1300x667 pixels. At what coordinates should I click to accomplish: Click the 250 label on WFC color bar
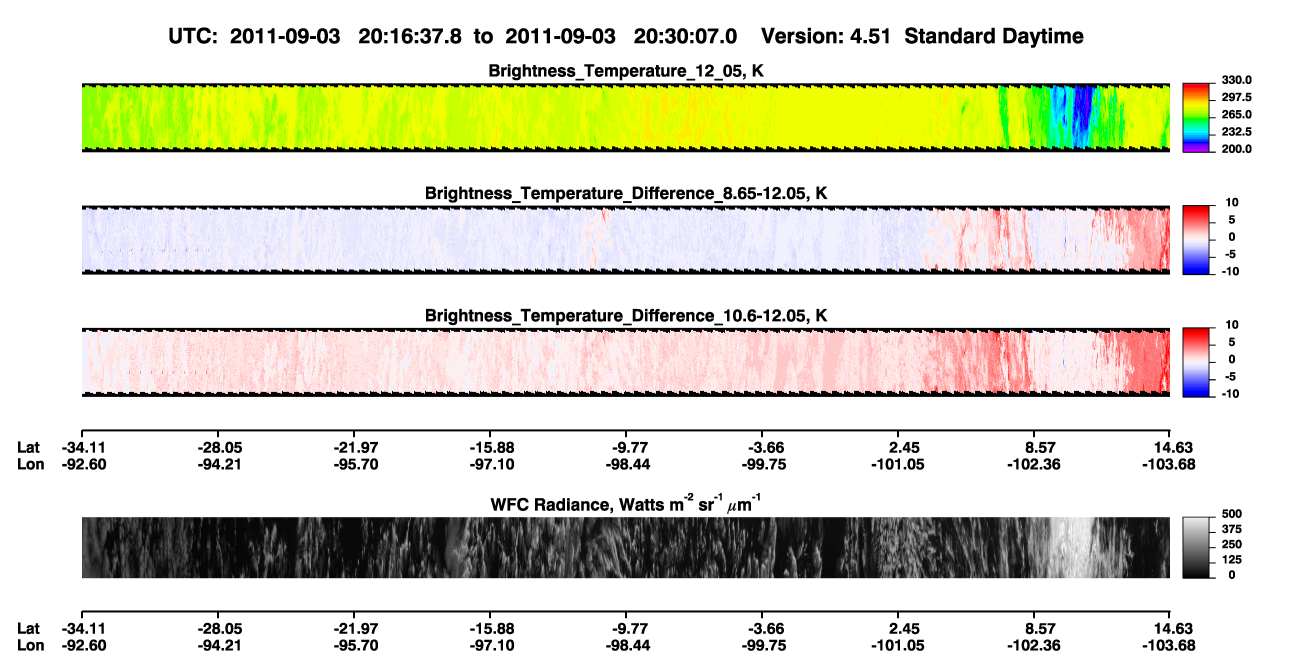1232,544
